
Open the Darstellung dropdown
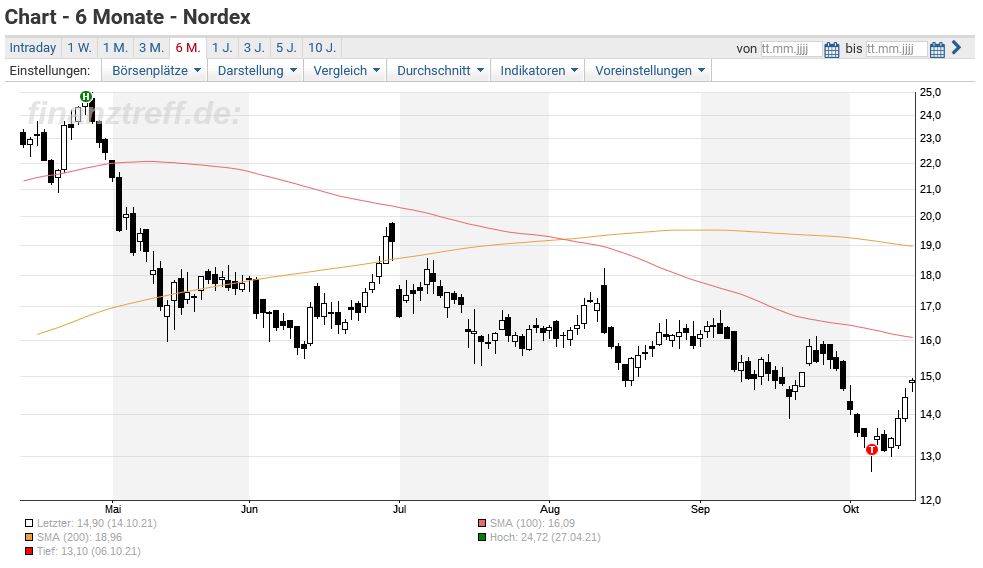tap(256, 71)
